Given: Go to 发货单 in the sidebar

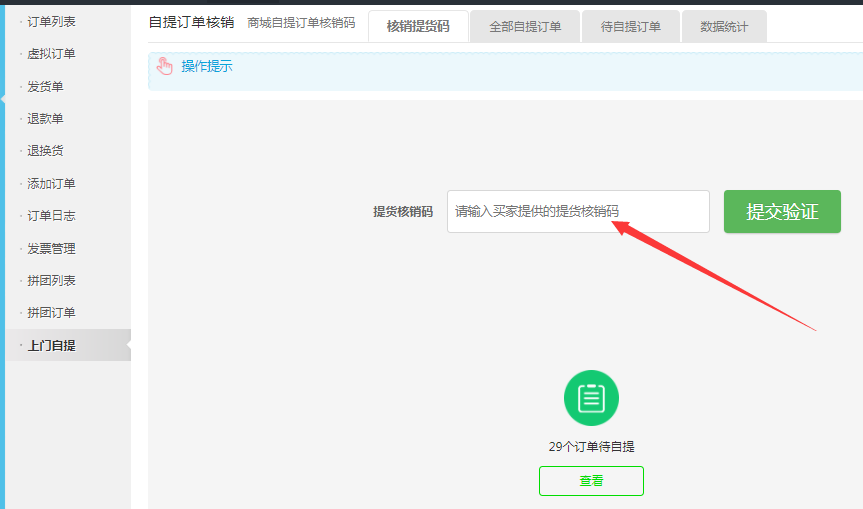Looking at the screenshot, I should pos(45,87).
